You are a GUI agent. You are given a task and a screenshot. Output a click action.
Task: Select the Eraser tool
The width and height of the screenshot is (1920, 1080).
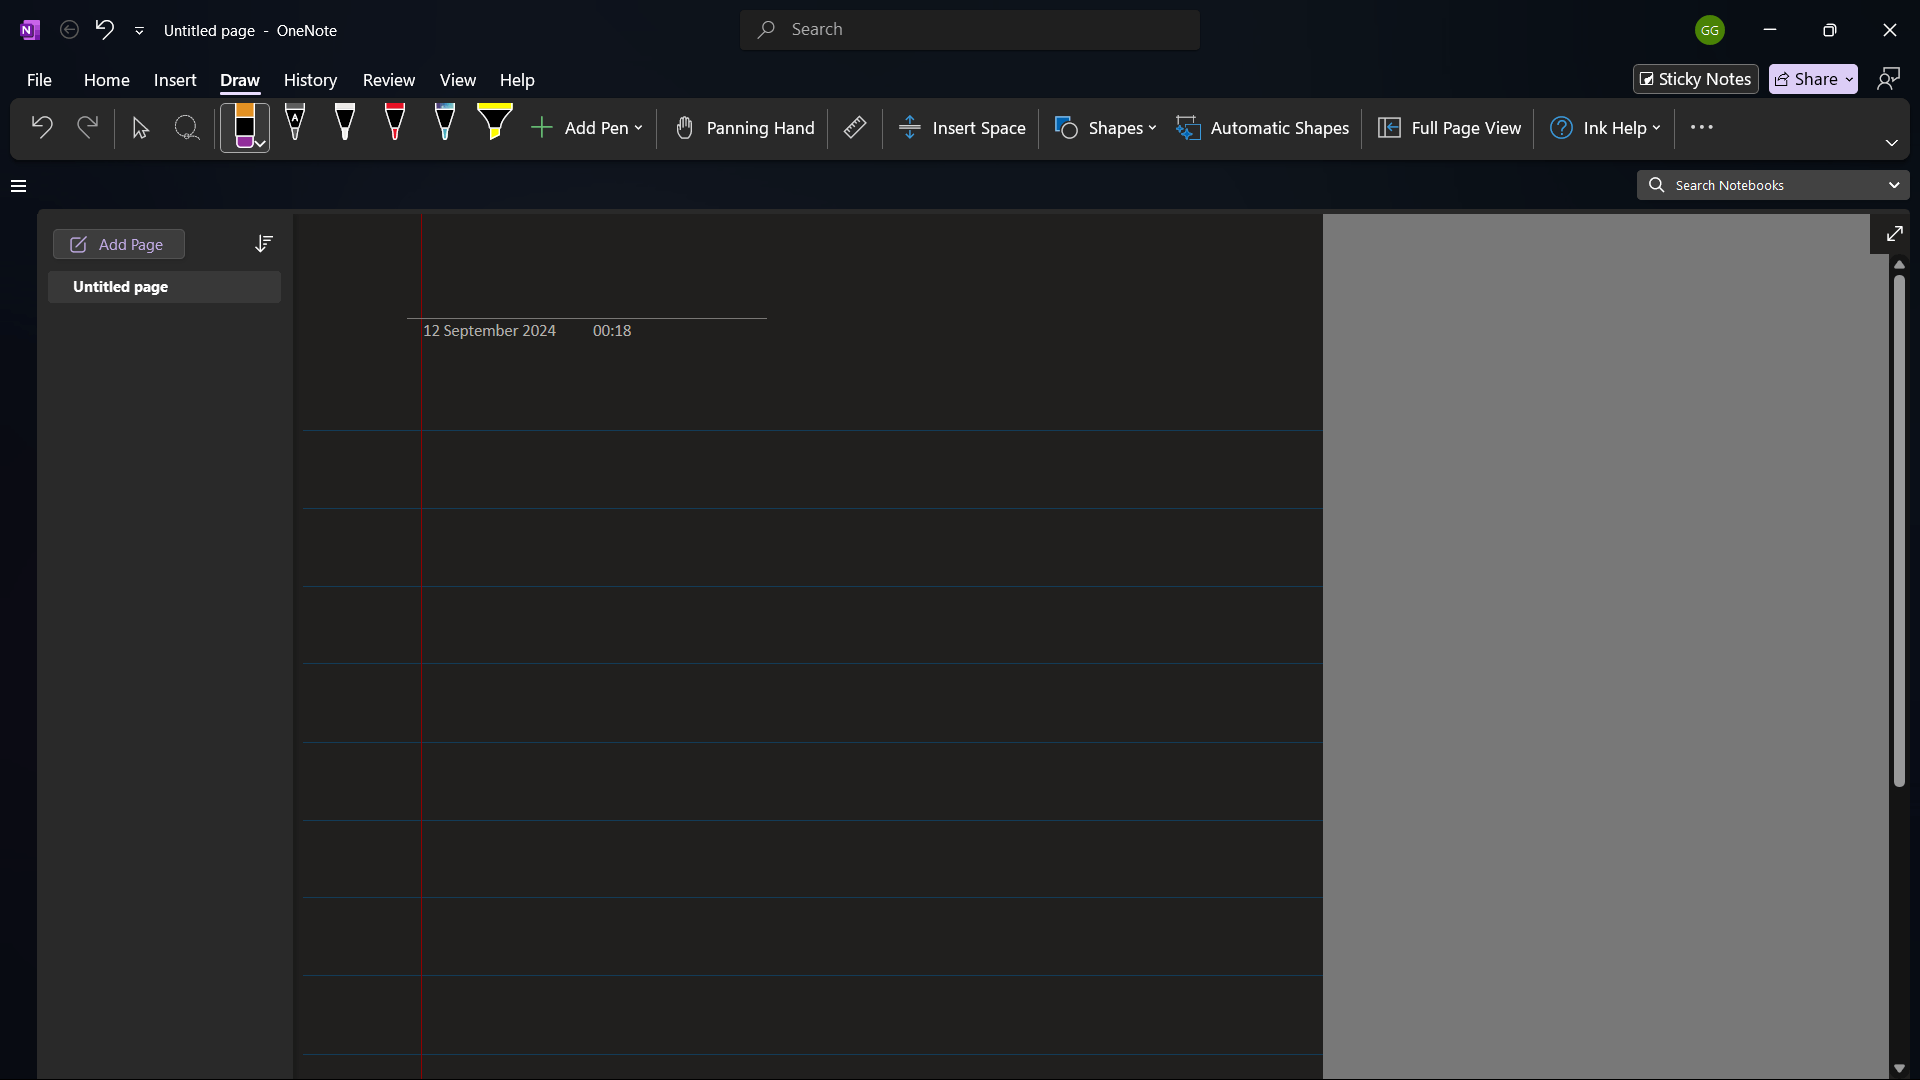click(x=245, y=125)
